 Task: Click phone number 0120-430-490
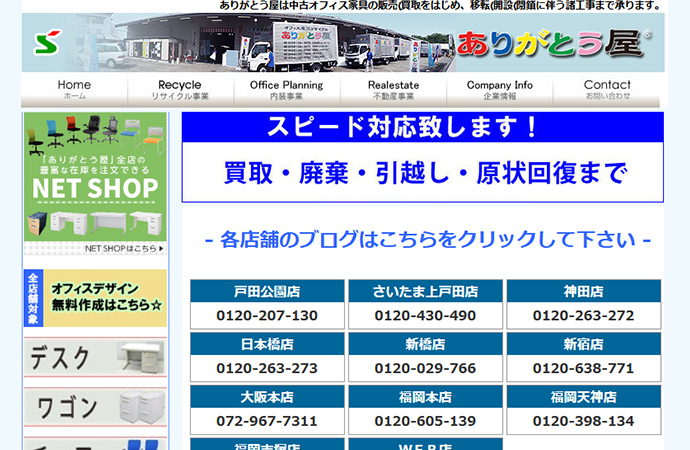tap(426, 315)
